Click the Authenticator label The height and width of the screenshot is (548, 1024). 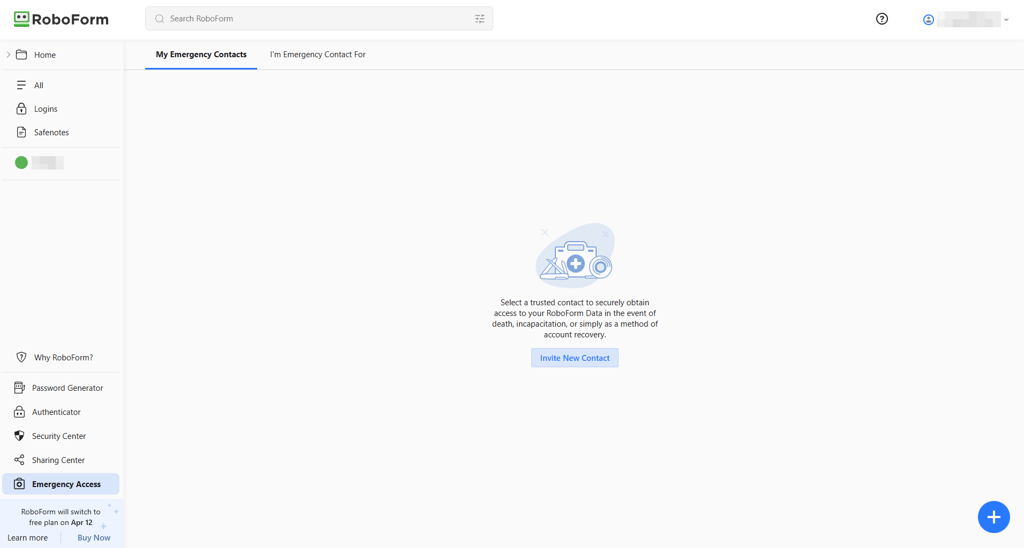[x=56, y=412]
